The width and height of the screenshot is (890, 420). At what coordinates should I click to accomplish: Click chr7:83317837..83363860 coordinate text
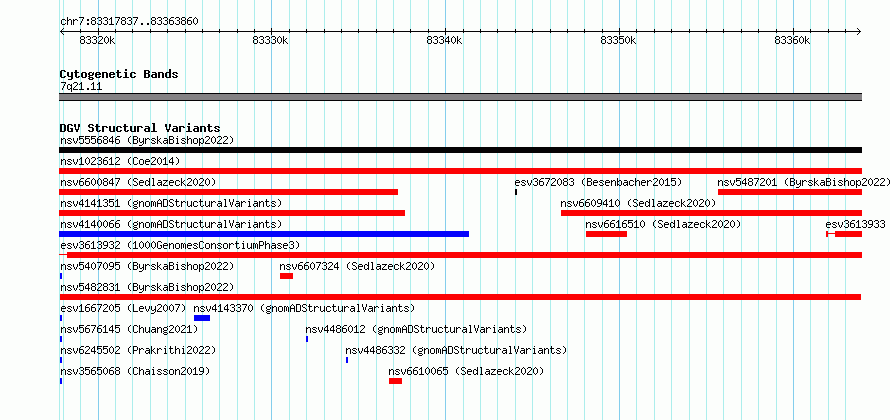point(129,22)
